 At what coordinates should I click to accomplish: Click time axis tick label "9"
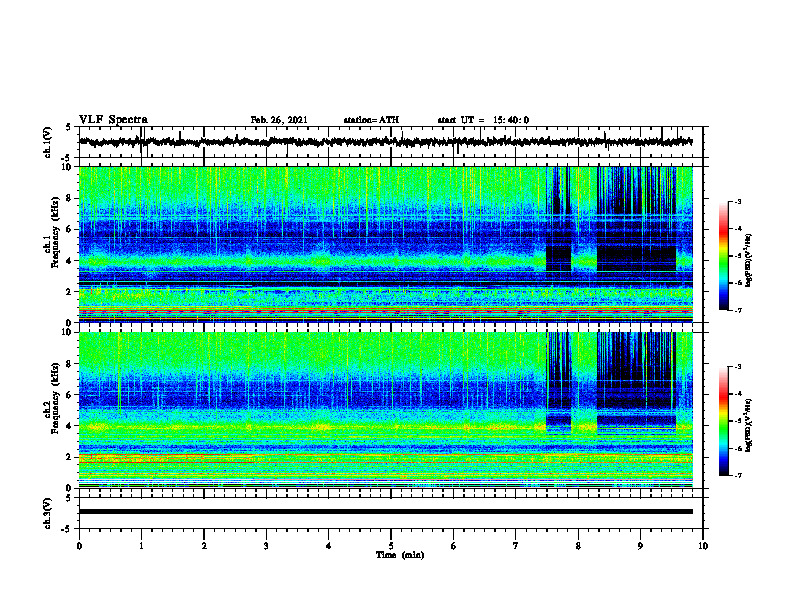(640, 546)
